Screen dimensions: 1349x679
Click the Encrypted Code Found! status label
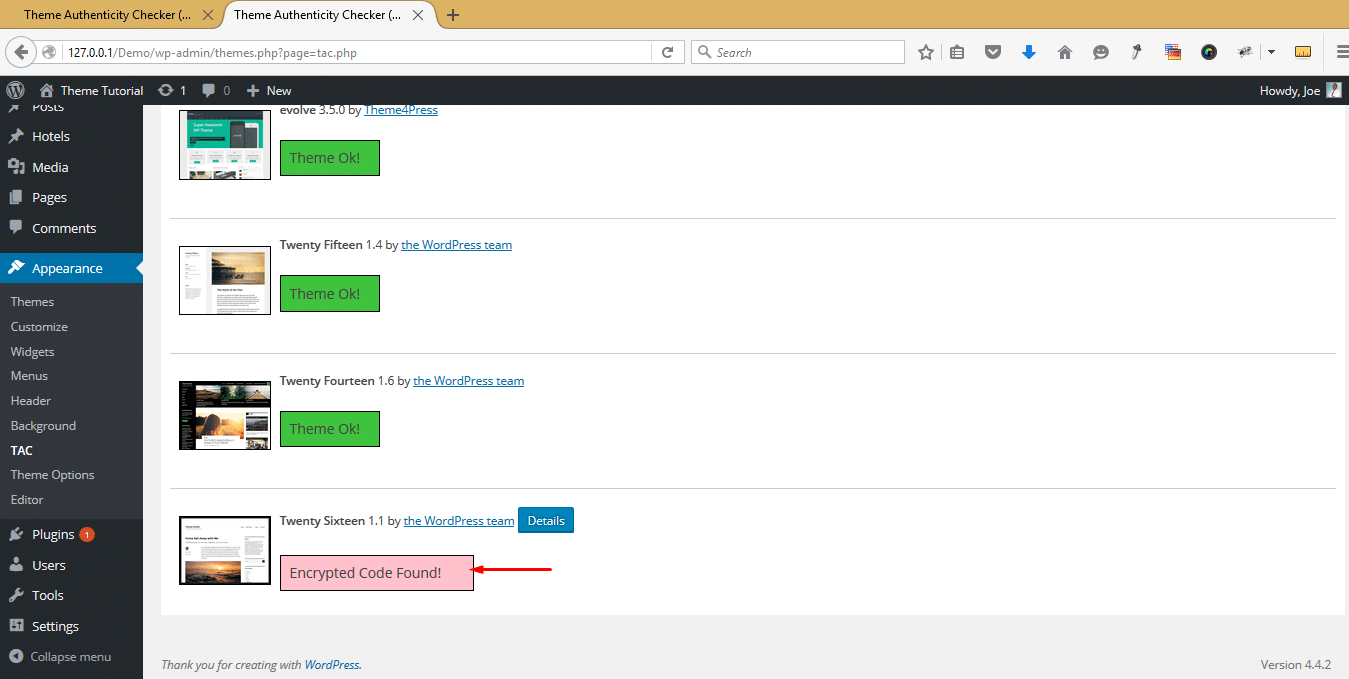tap(377, 573)
